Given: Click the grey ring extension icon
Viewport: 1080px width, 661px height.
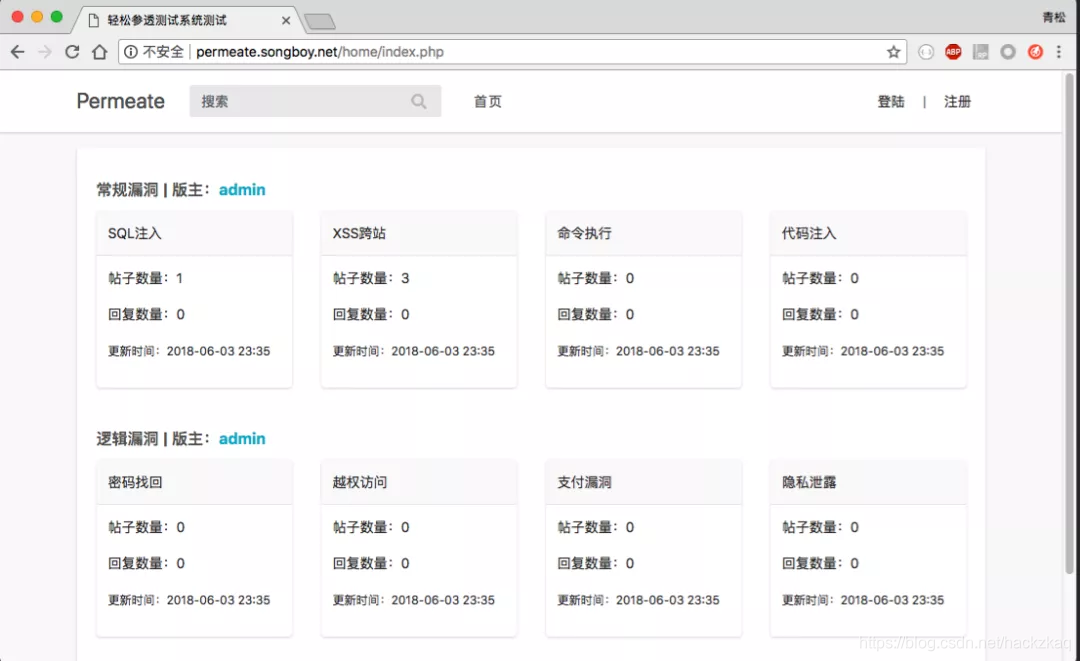Looking at the screenshot, I should point(1008,52).
